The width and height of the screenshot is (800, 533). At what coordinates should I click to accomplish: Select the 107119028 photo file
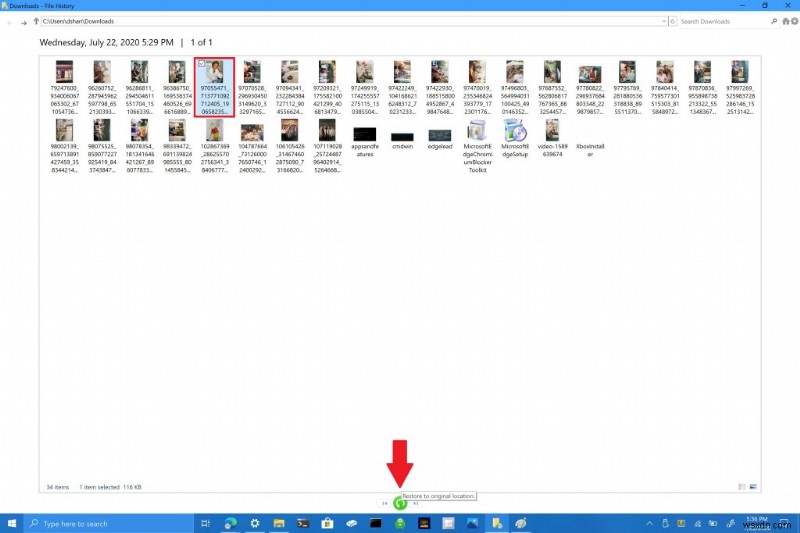[x=327, y=146]
